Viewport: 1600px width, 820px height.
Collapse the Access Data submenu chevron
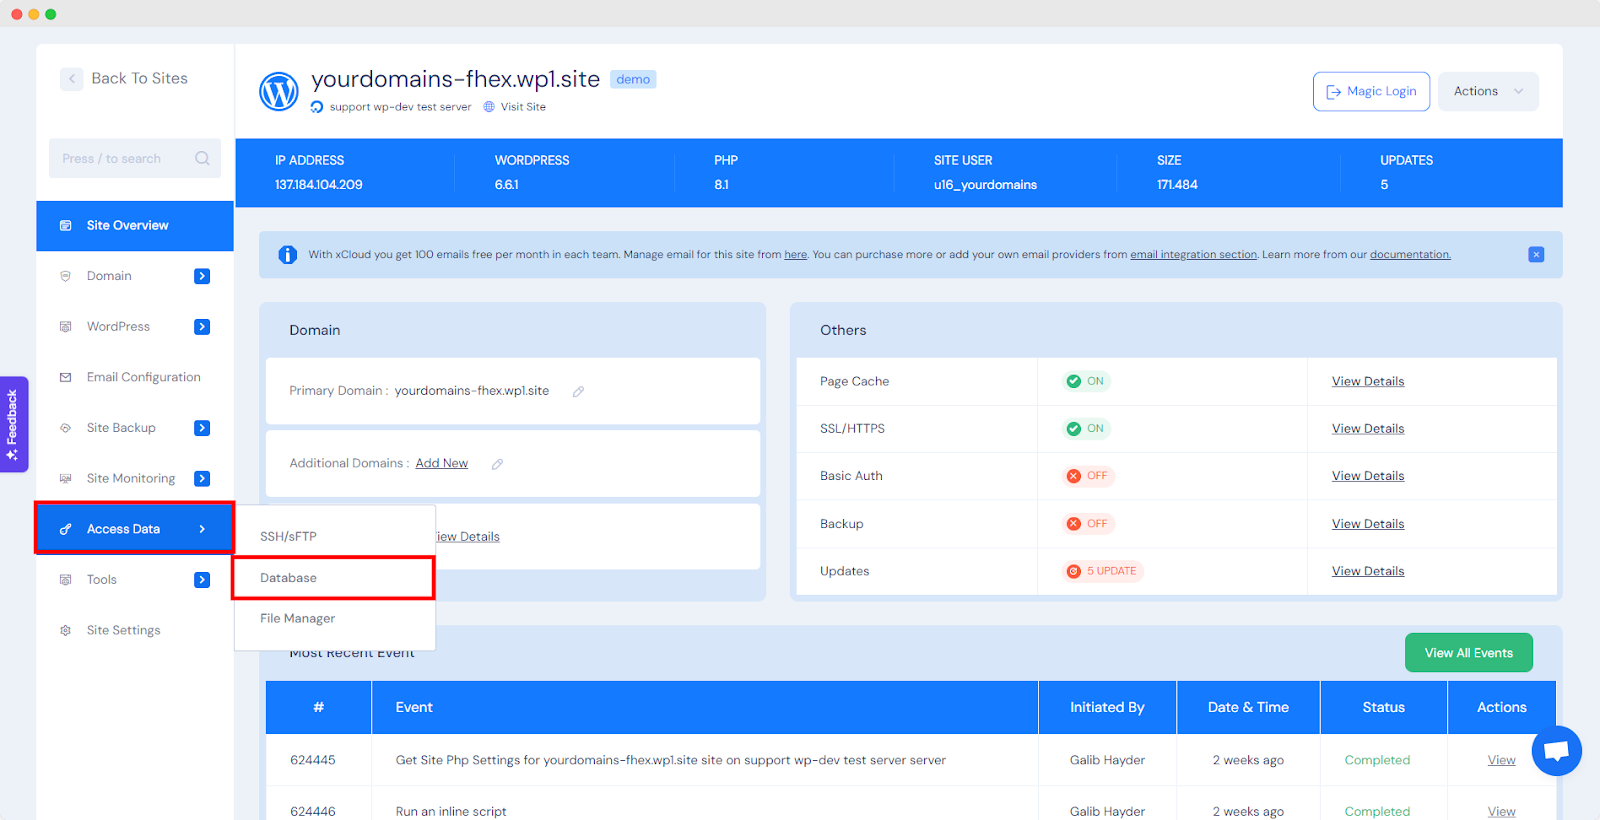coord(202,529)
